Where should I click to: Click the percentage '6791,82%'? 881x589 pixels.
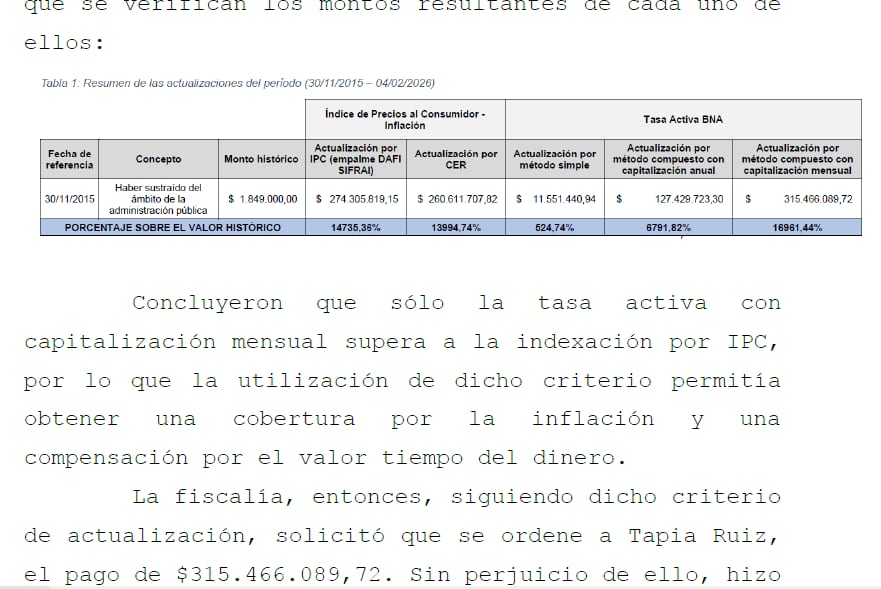coord(669,228)
